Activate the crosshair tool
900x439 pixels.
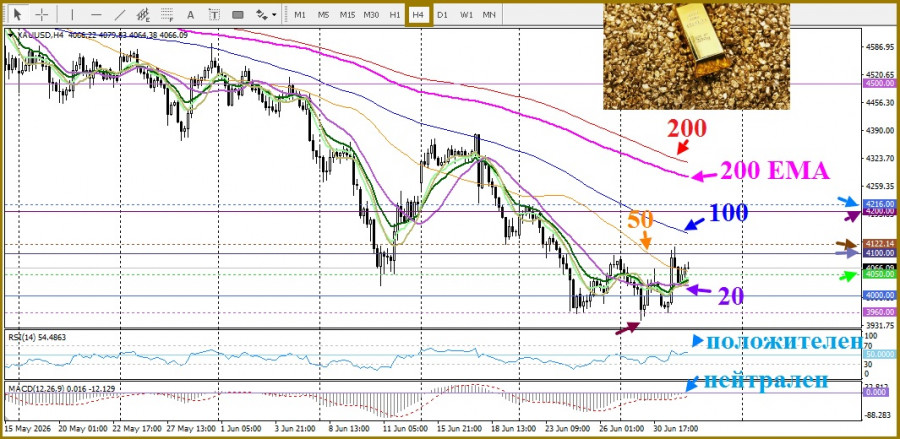42,14
